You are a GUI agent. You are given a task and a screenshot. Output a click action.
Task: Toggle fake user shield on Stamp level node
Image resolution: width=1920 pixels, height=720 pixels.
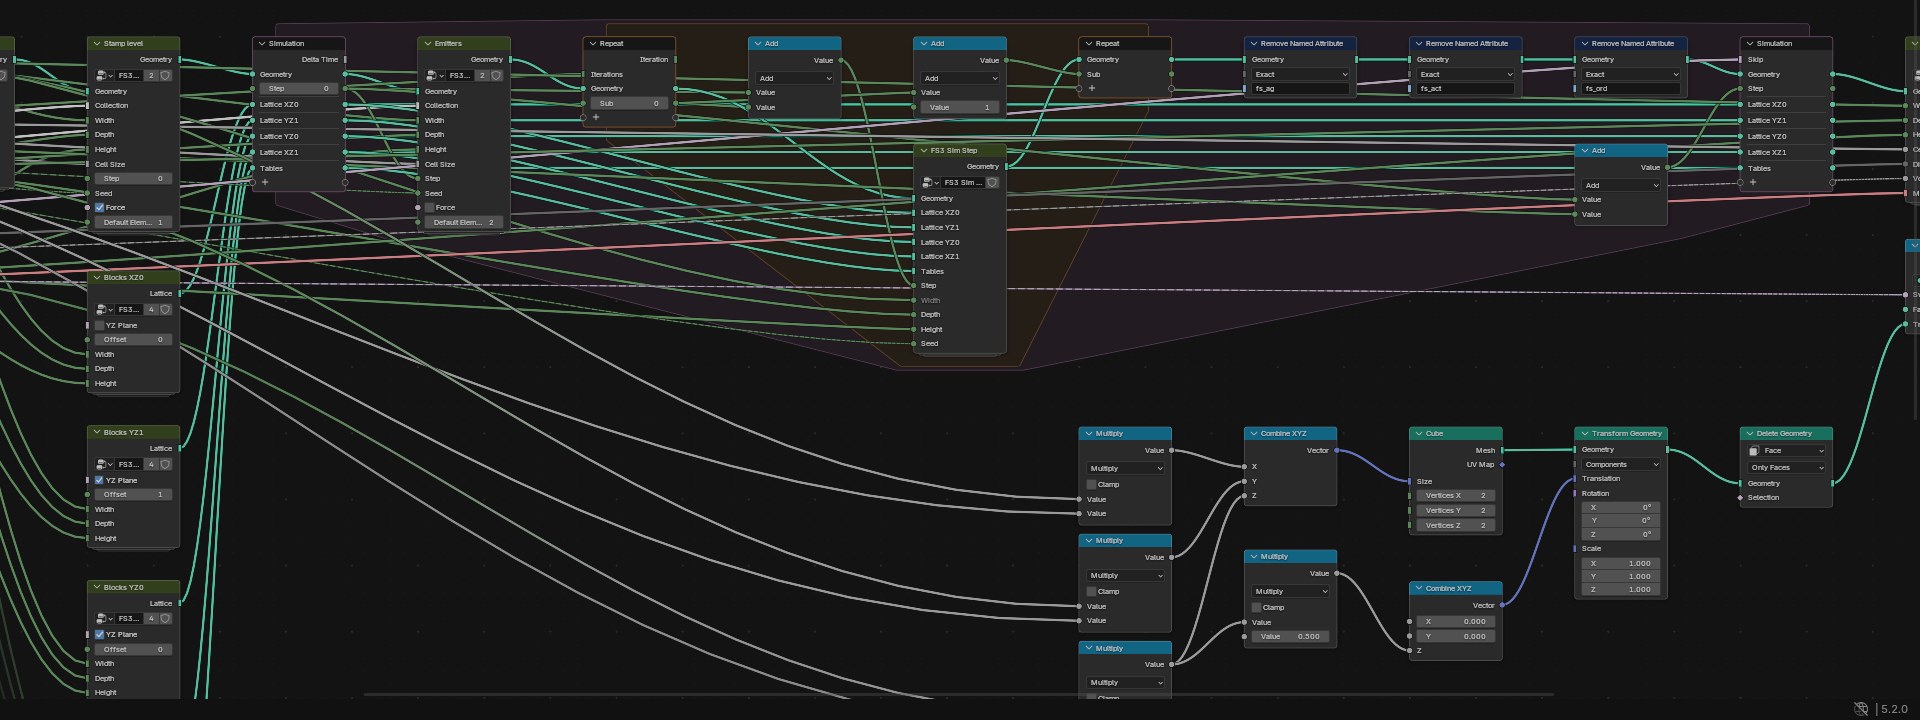coord(166,76)
